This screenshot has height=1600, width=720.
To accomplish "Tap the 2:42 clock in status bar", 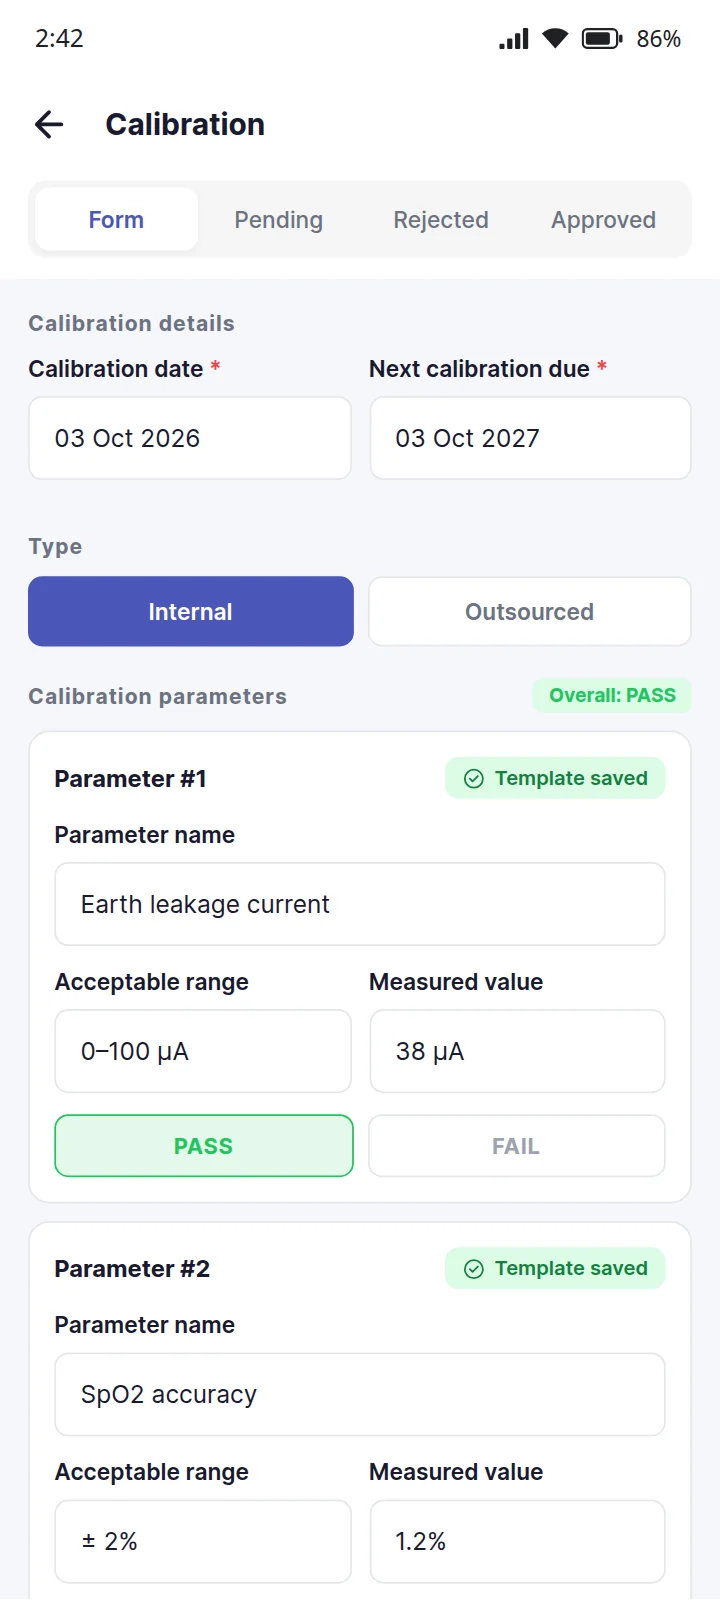I will pos(59,39).
